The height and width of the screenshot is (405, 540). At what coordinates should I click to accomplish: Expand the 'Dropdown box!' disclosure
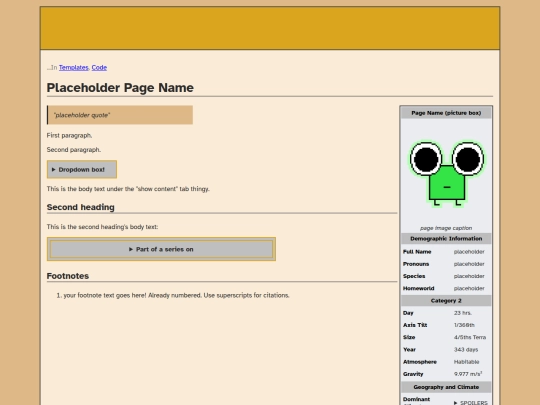82,169
